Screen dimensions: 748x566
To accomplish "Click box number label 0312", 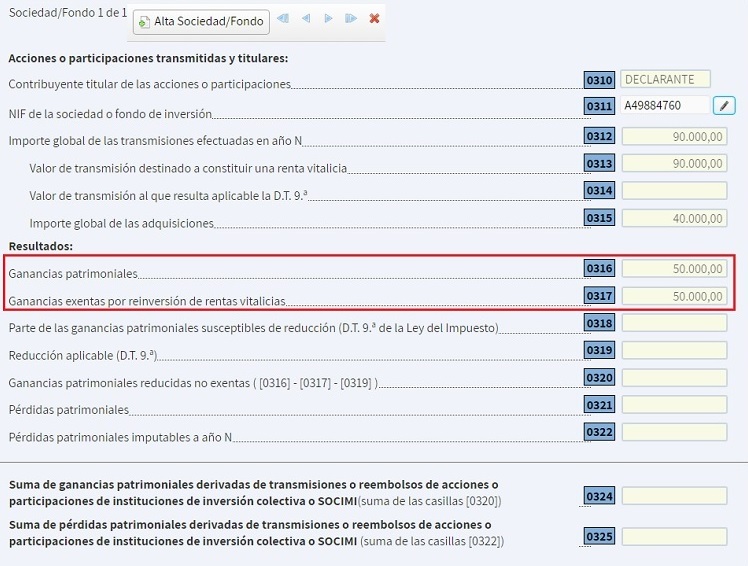I will coord(599,136).
